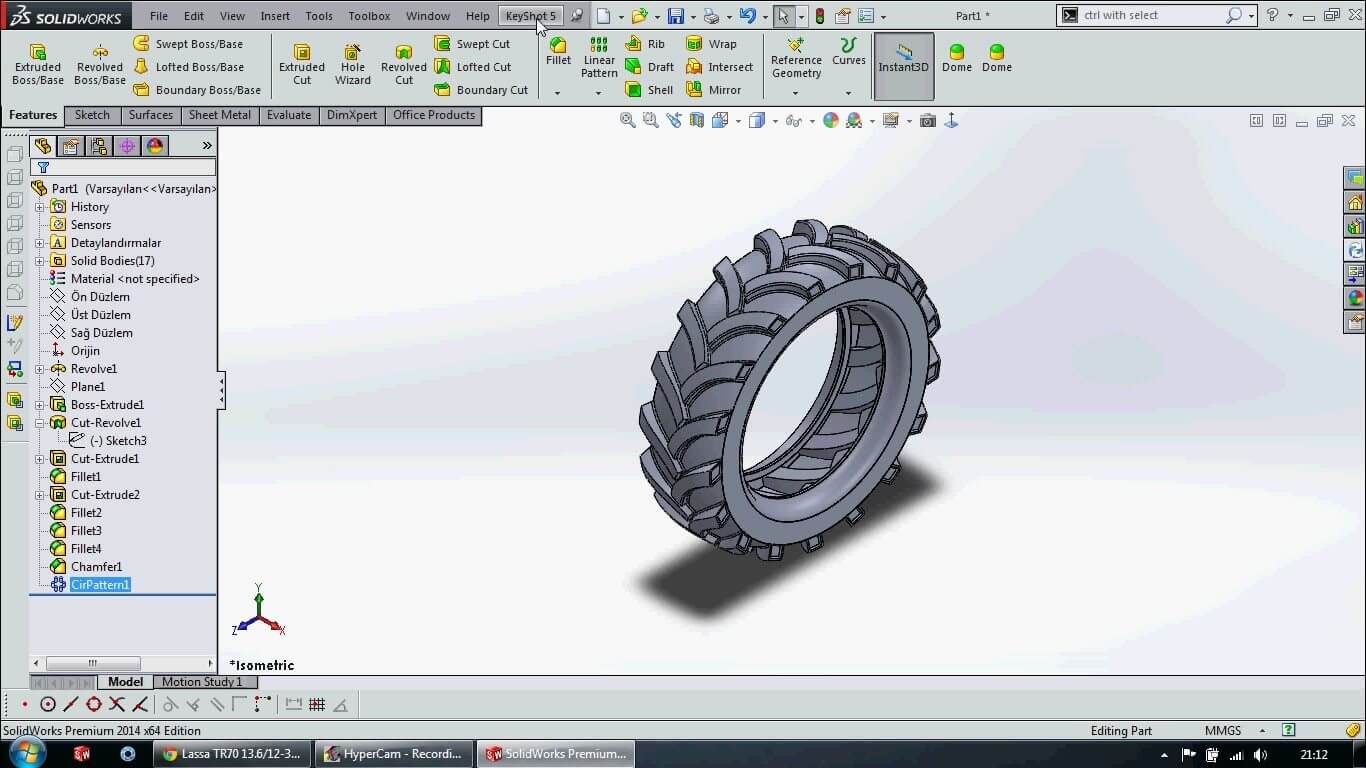Screen dimensions: 1366x768
Task: Open the Curves dropdown arrow
Action: coord(848,93)
